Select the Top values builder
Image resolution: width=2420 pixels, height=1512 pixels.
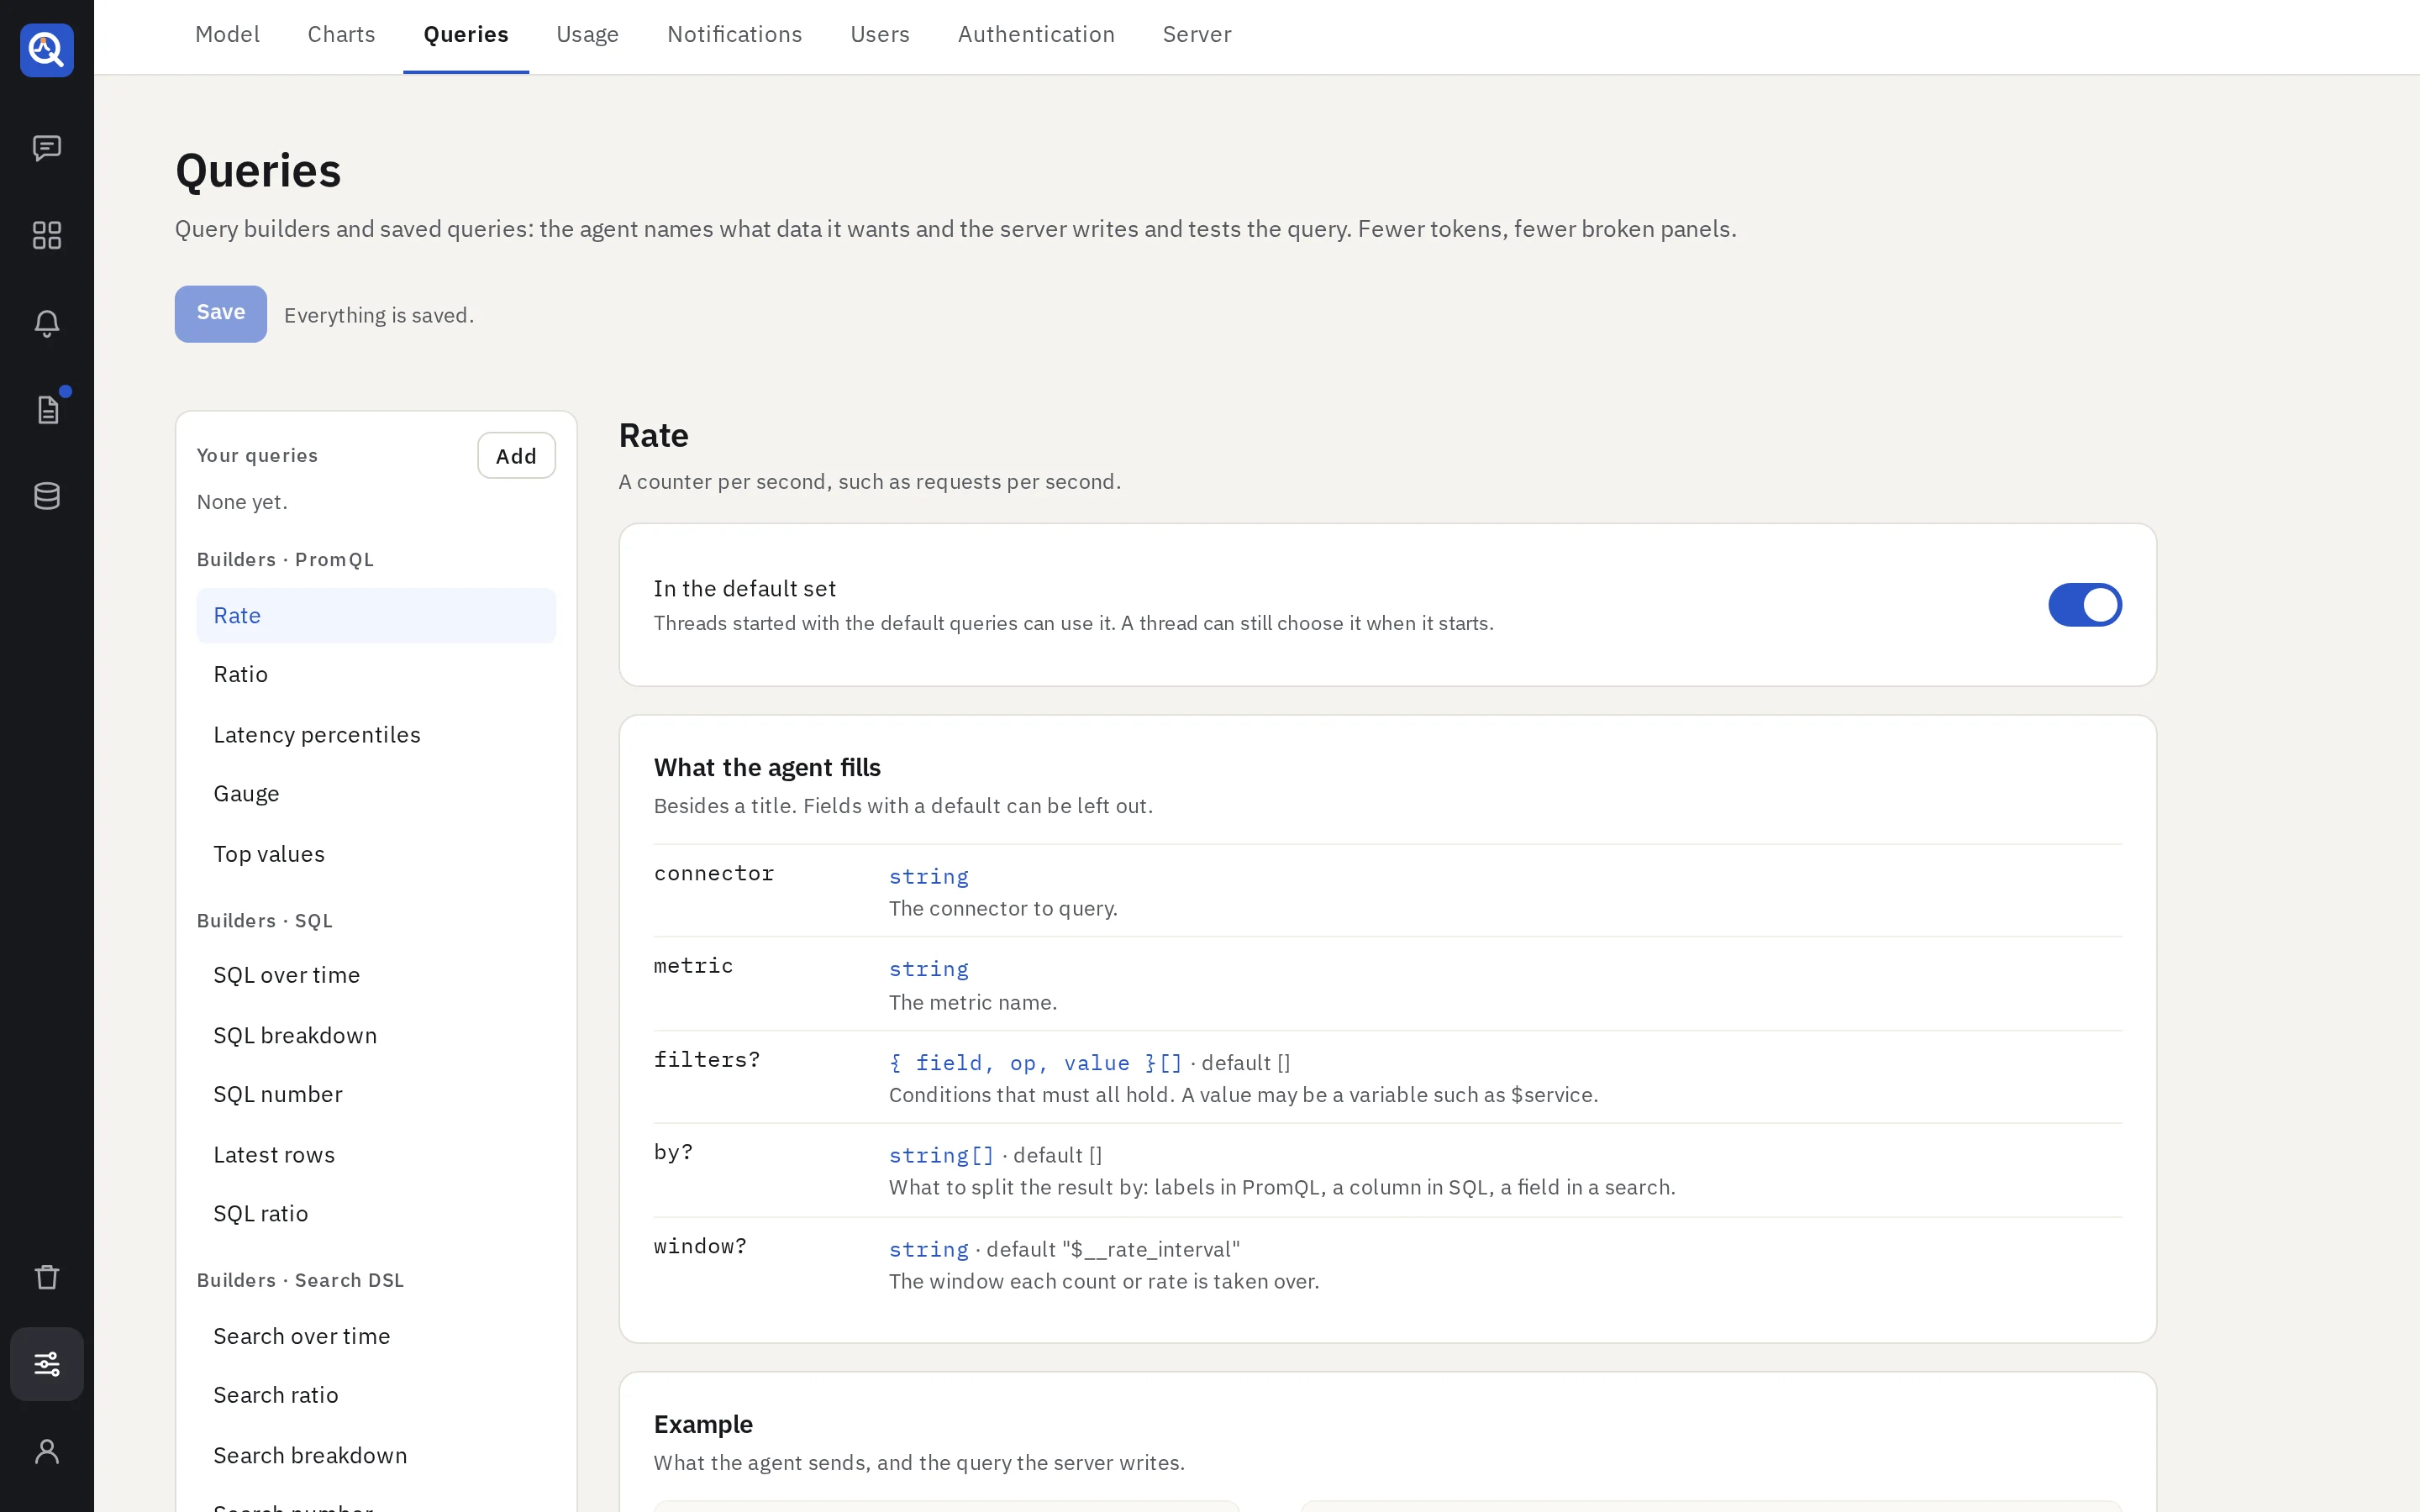coord(376,854)
